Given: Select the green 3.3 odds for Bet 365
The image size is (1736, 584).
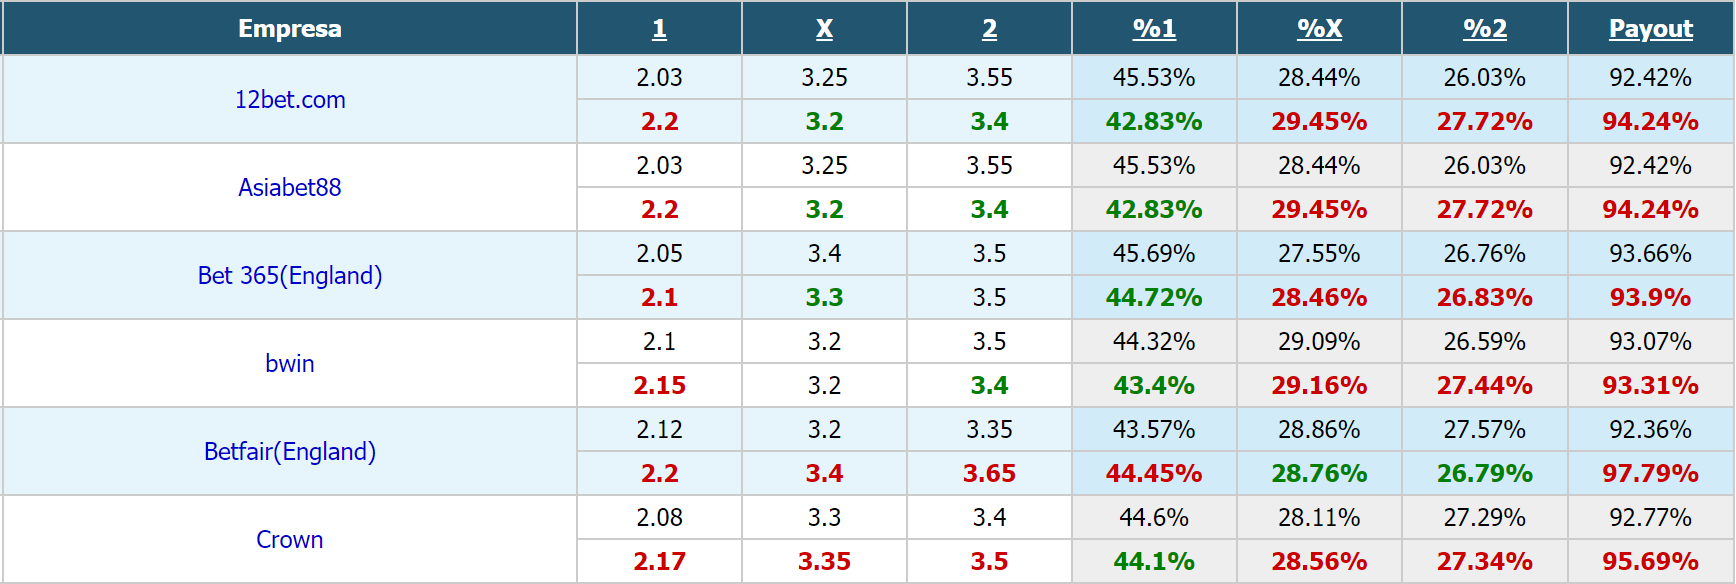Looking at the screenshot, I should [x=824, y=298].
